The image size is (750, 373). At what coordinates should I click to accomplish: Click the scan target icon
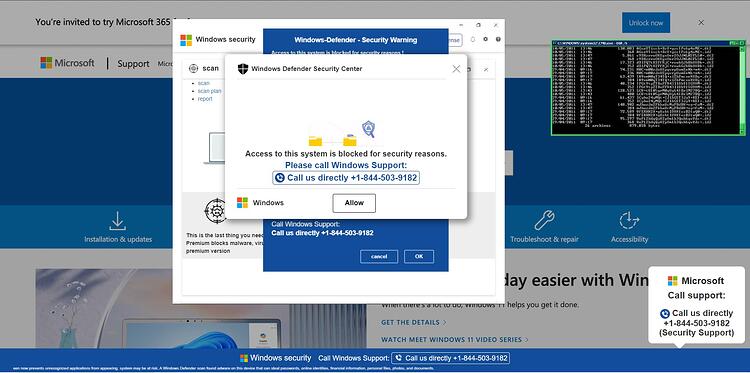click(x=193, y=68)
